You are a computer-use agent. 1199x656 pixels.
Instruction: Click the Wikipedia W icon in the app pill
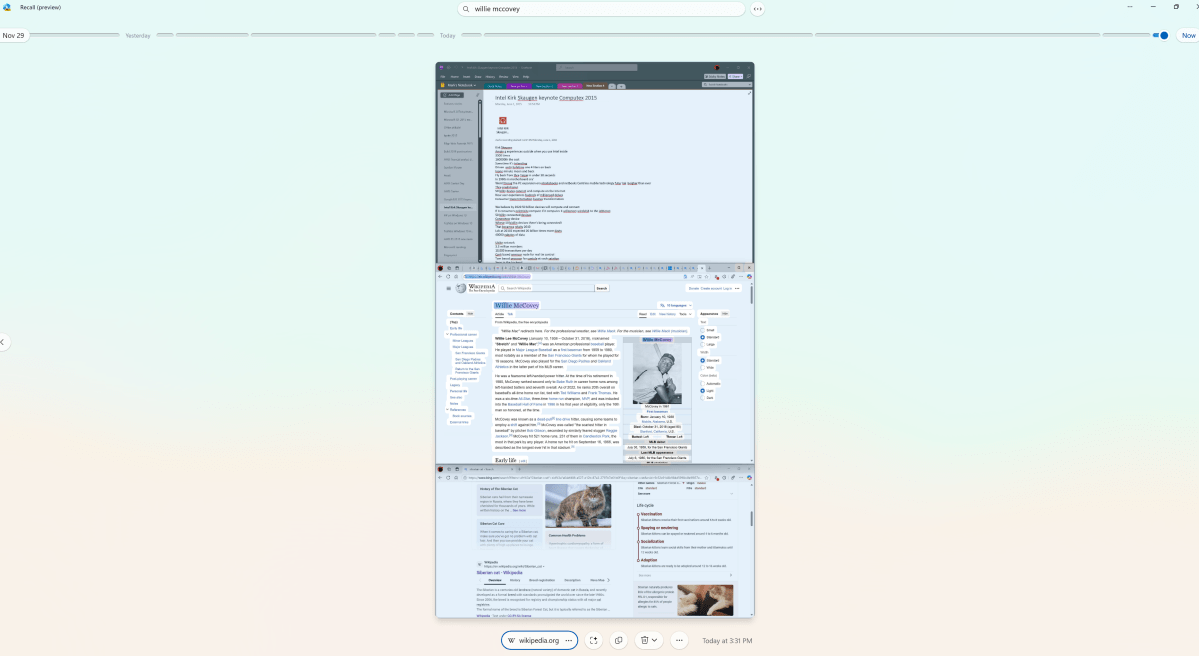point(511,640)
